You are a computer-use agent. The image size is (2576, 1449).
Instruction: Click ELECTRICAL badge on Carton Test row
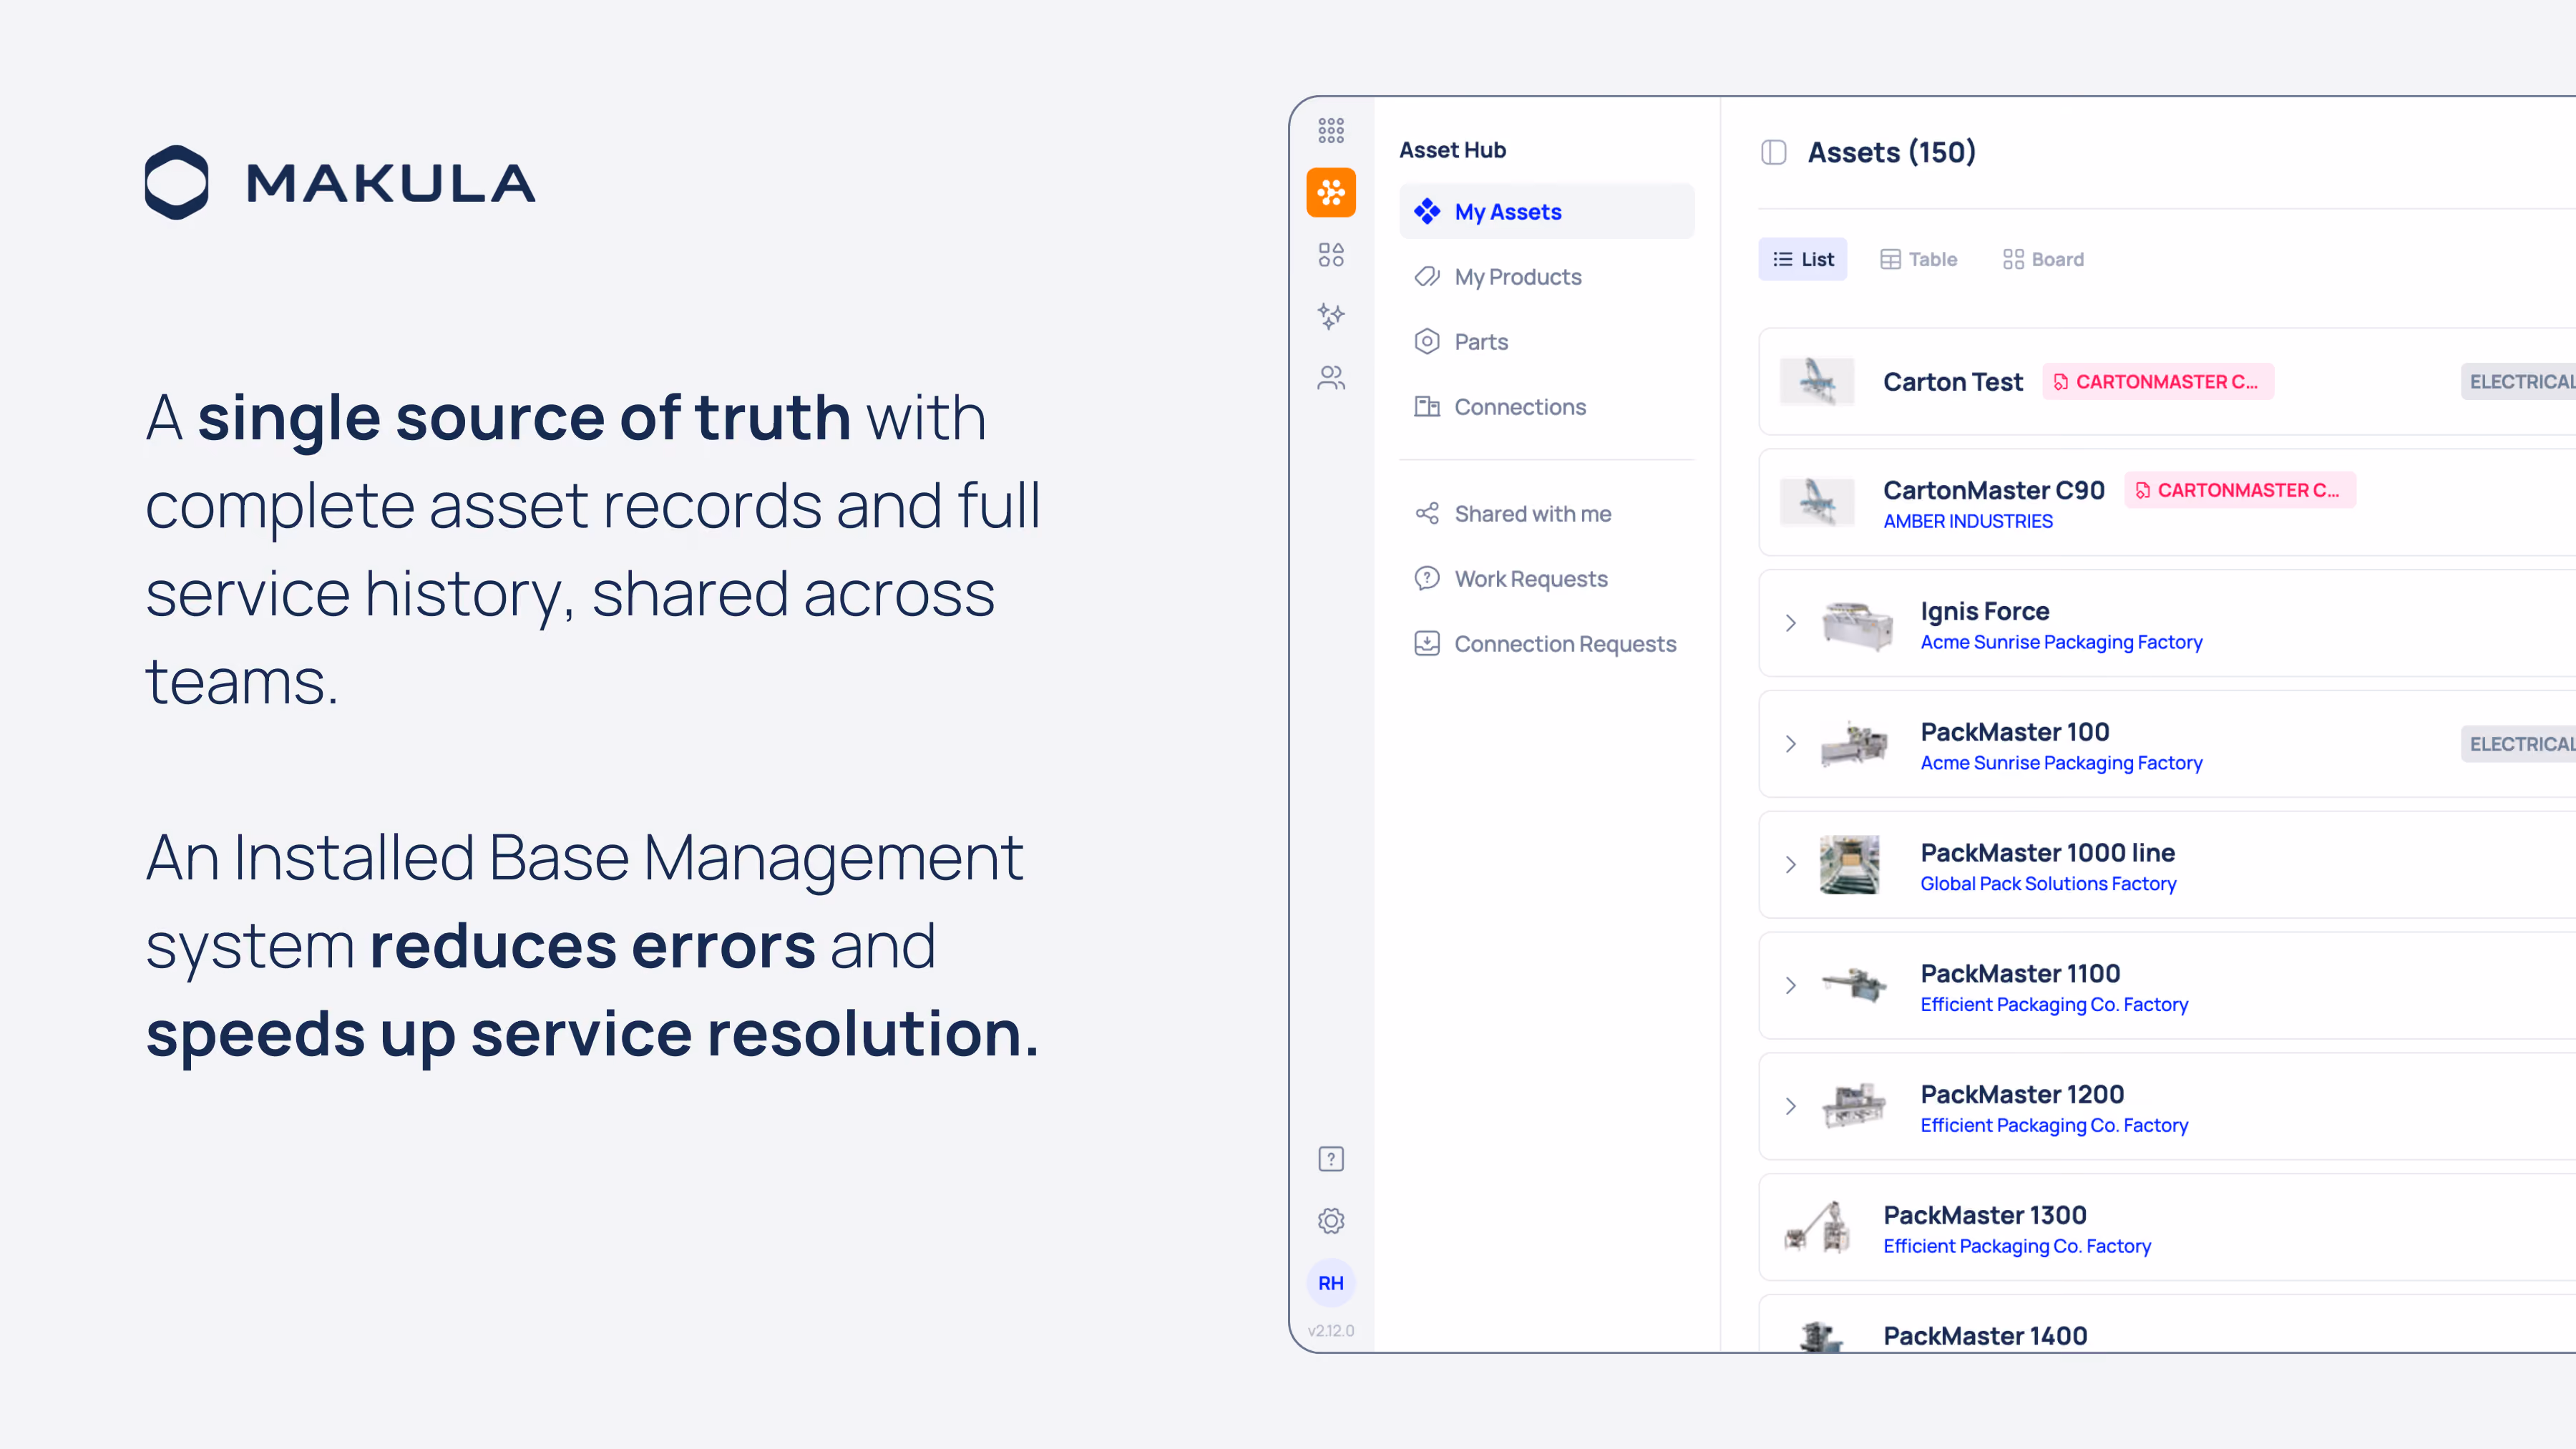coord(2519,382)
